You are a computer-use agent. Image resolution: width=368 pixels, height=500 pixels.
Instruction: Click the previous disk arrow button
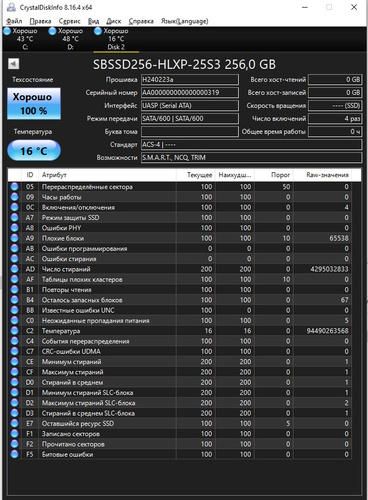point(14,64)
